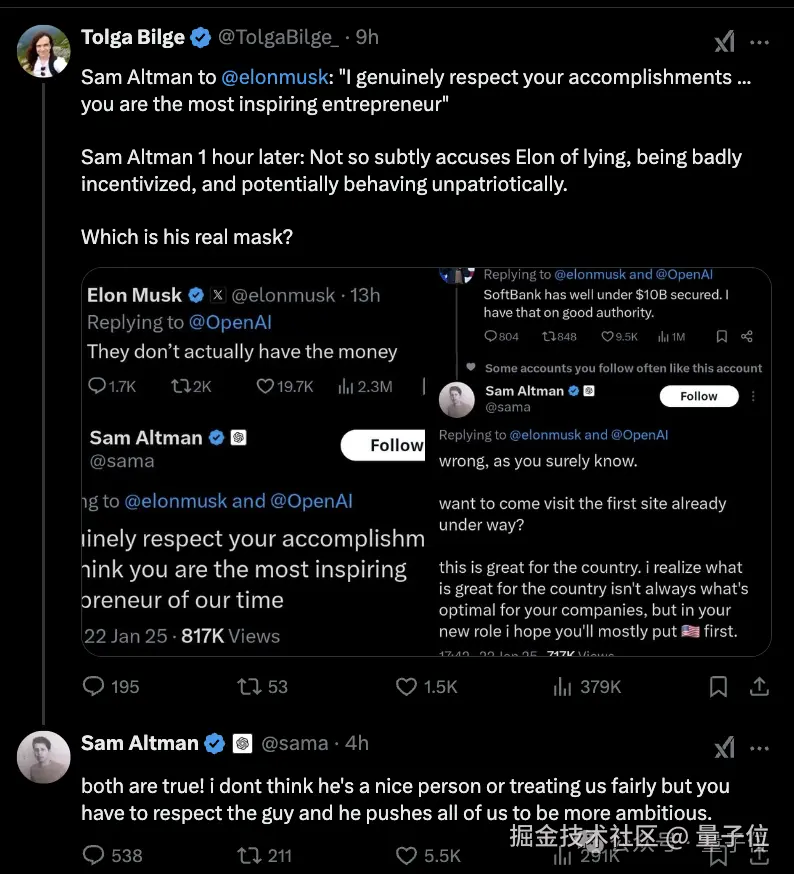
Task: Open the more options menu on Tolga's post
Action: coord(760,42)
